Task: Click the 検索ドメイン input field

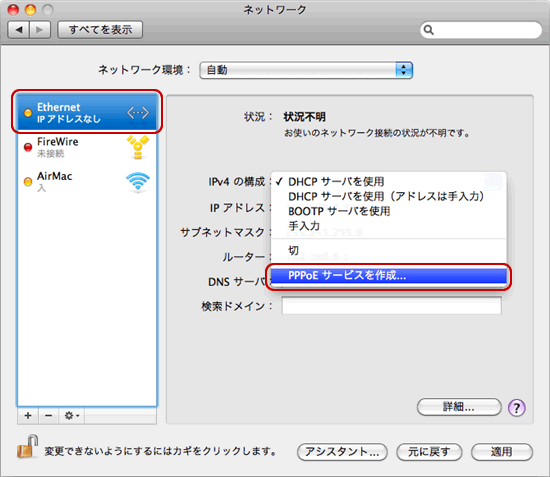Action: 391,306
